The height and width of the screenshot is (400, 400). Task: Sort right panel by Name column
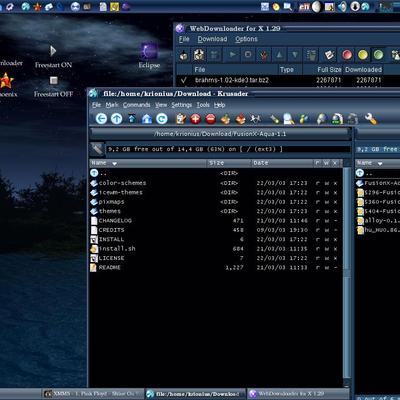tap(377, 163)
